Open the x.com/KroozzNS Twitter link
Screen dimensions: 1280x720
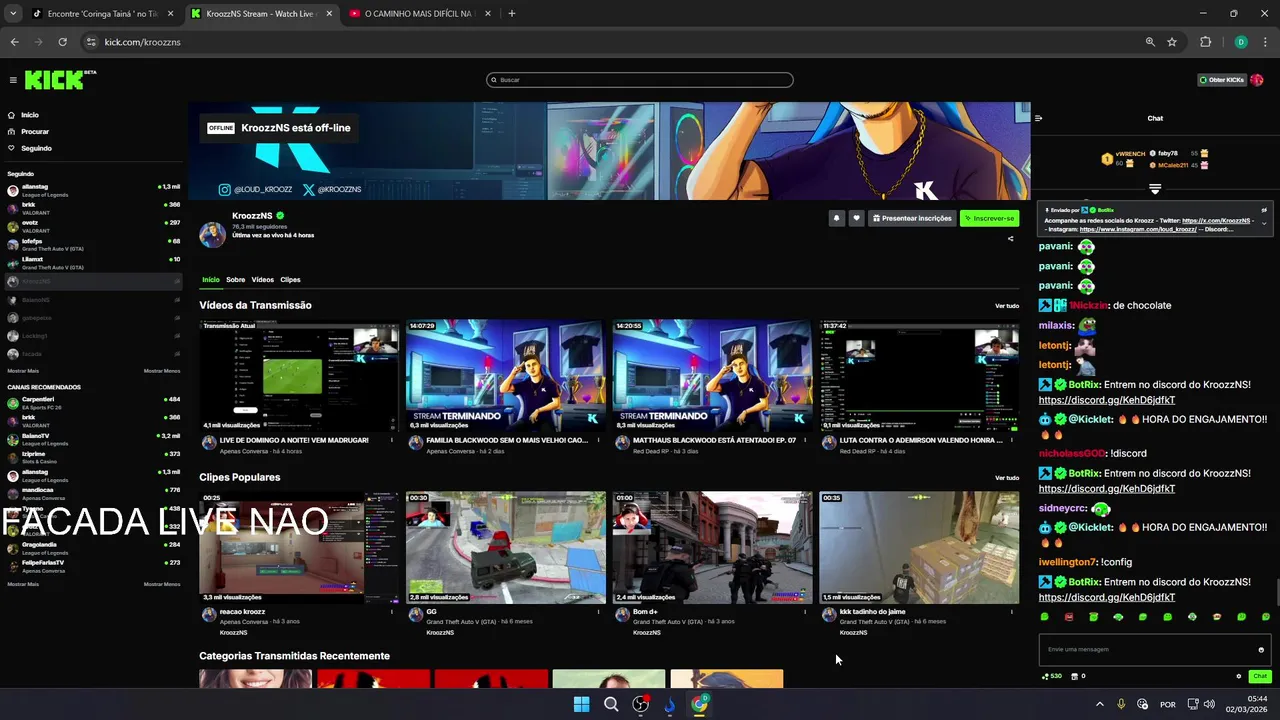[1216, 220]
